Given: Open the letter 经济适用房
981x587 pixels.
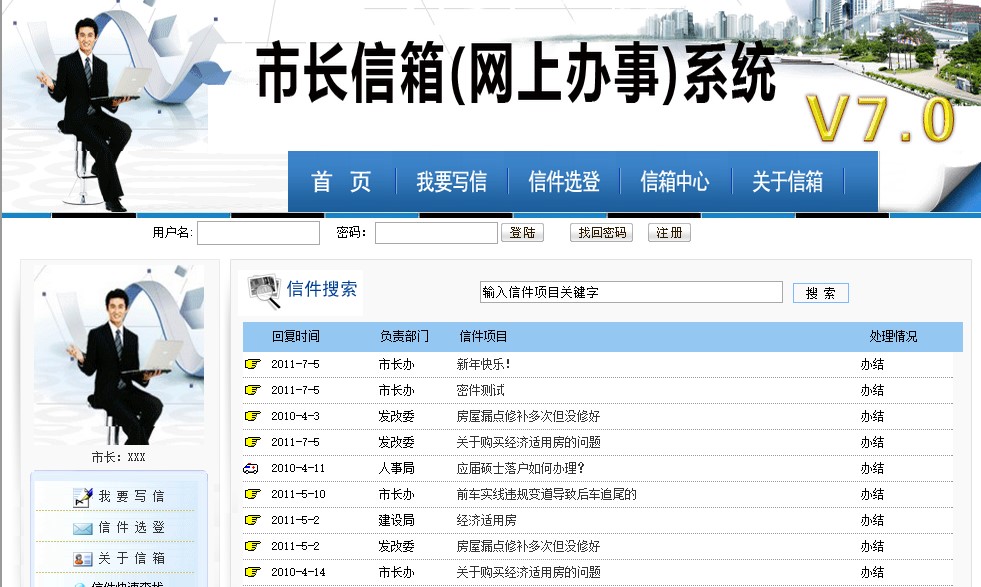Looking at the screenshot, I should [486, 520].
